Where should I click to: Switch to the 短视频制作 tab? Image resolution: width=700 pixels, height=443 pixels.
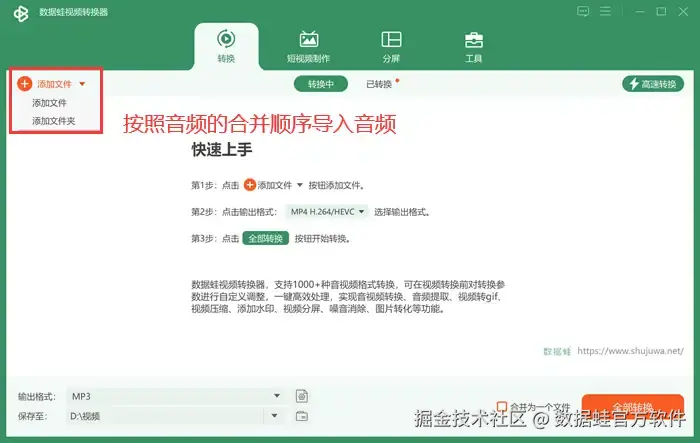[x=308, y=46]
